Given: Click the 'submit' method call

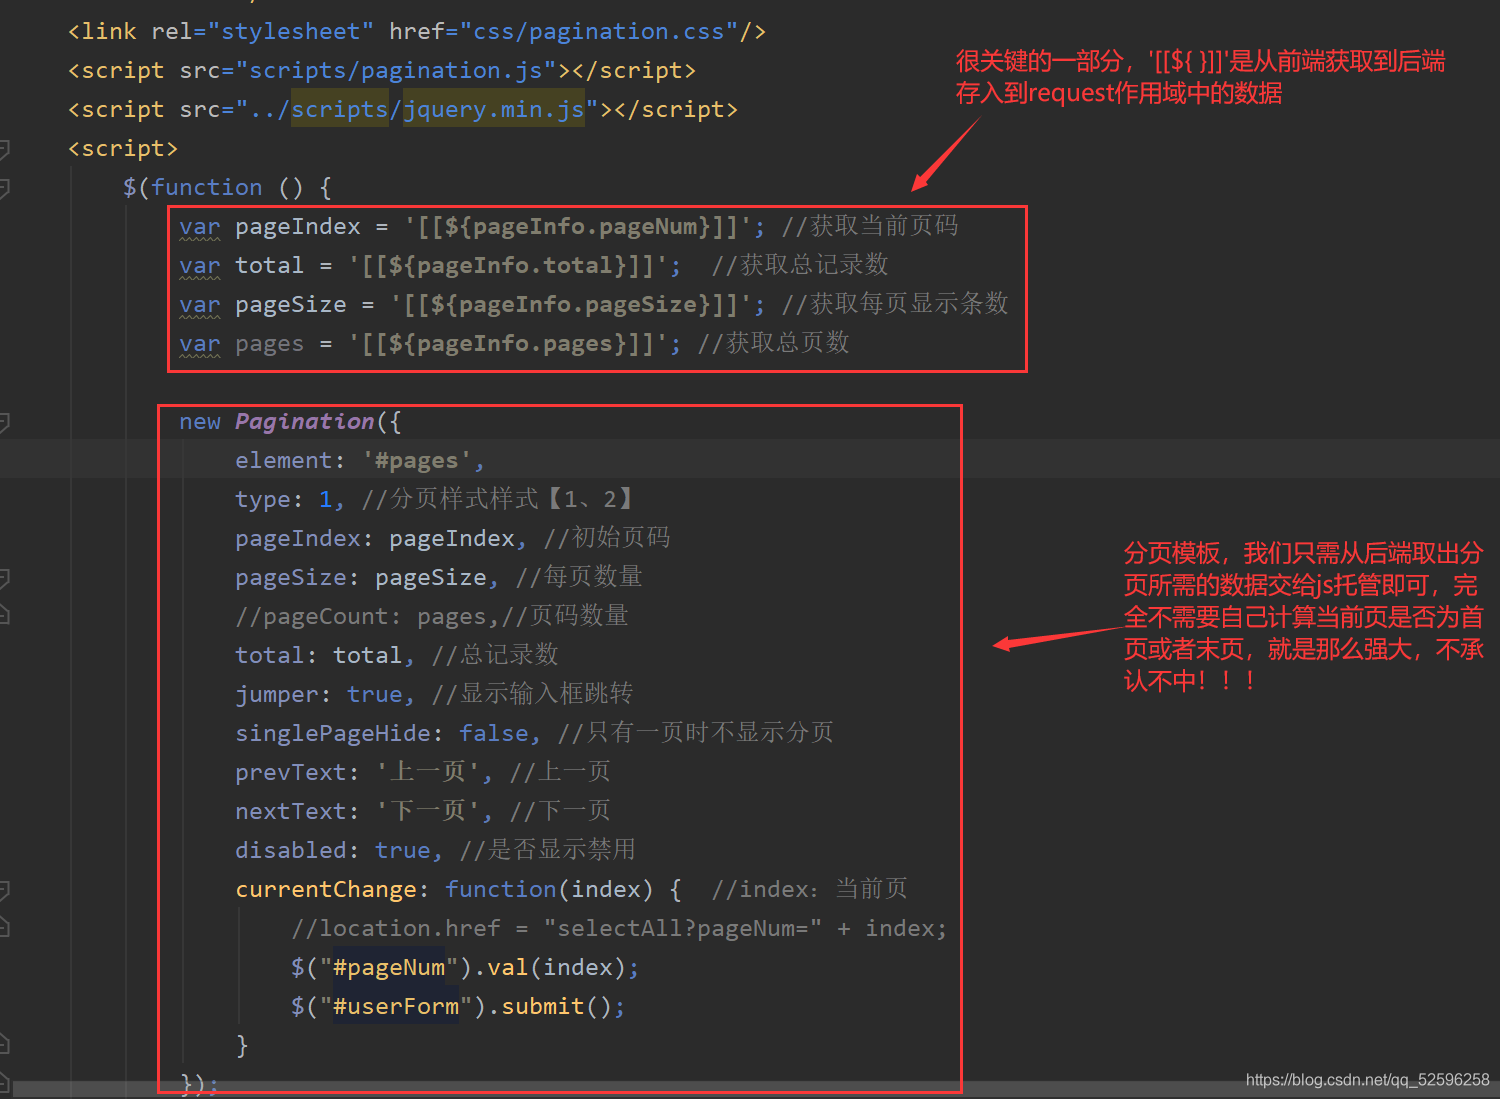Looking at the screenshot, I should coord(543,1007).
